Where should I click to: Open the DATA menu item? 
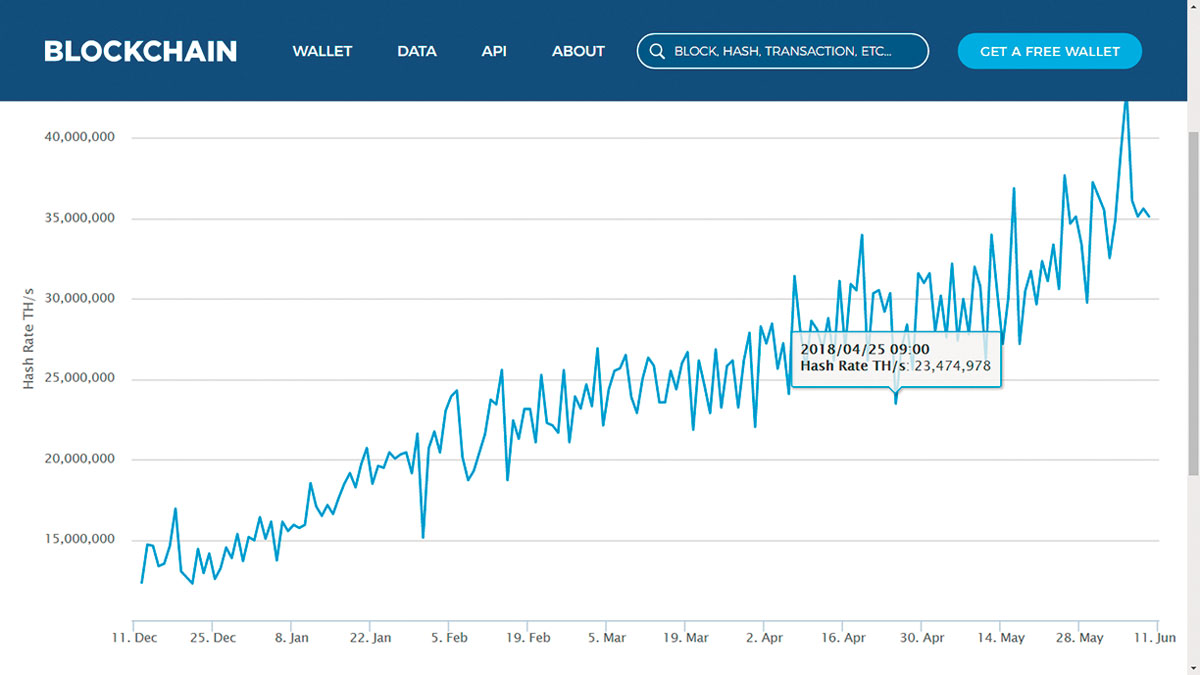point(416,51)
